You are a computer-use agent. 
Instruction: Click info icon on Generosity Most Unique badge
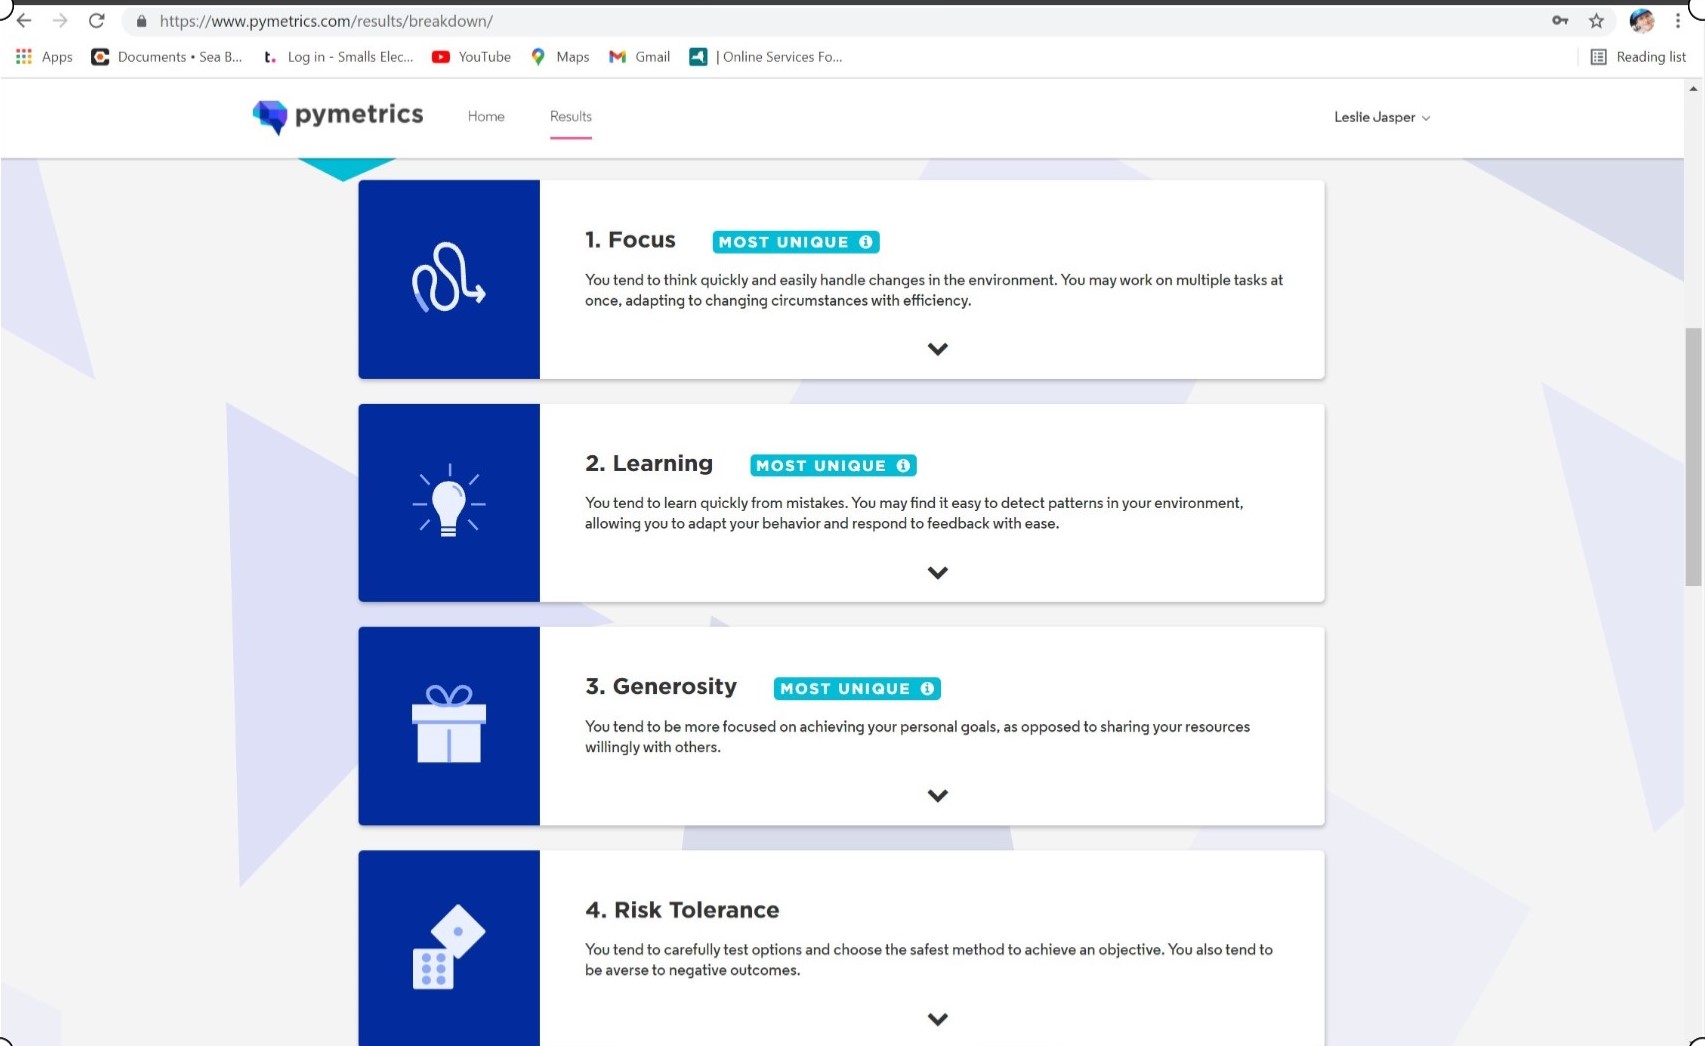click(927, 689)
